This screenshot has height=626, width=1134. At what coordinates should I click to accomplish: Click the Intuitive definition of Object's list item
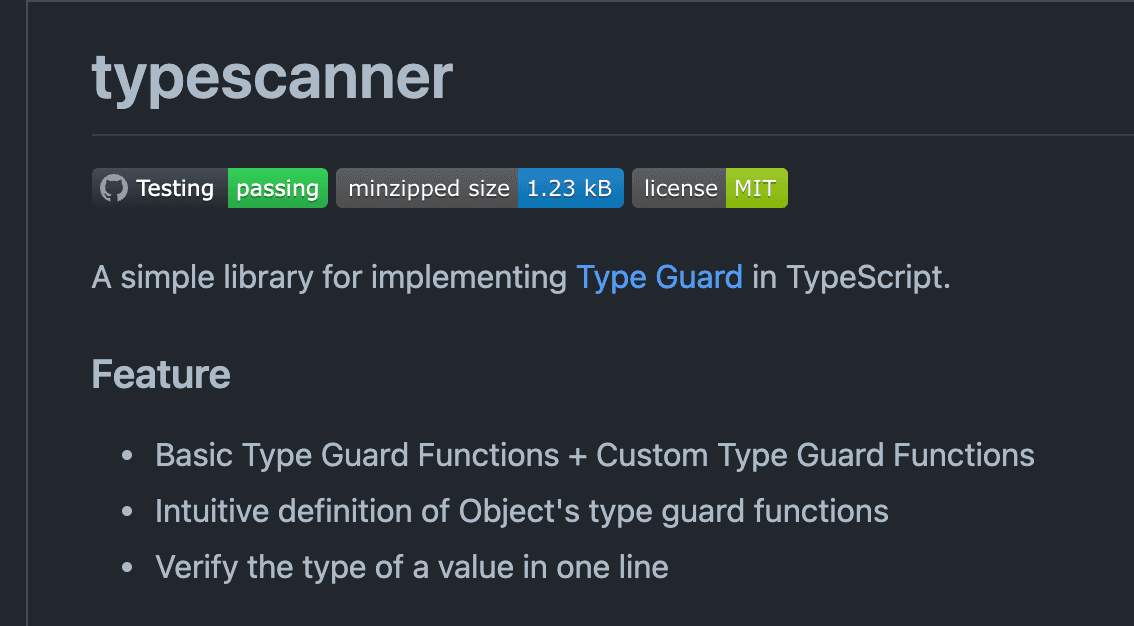point(521,512)
